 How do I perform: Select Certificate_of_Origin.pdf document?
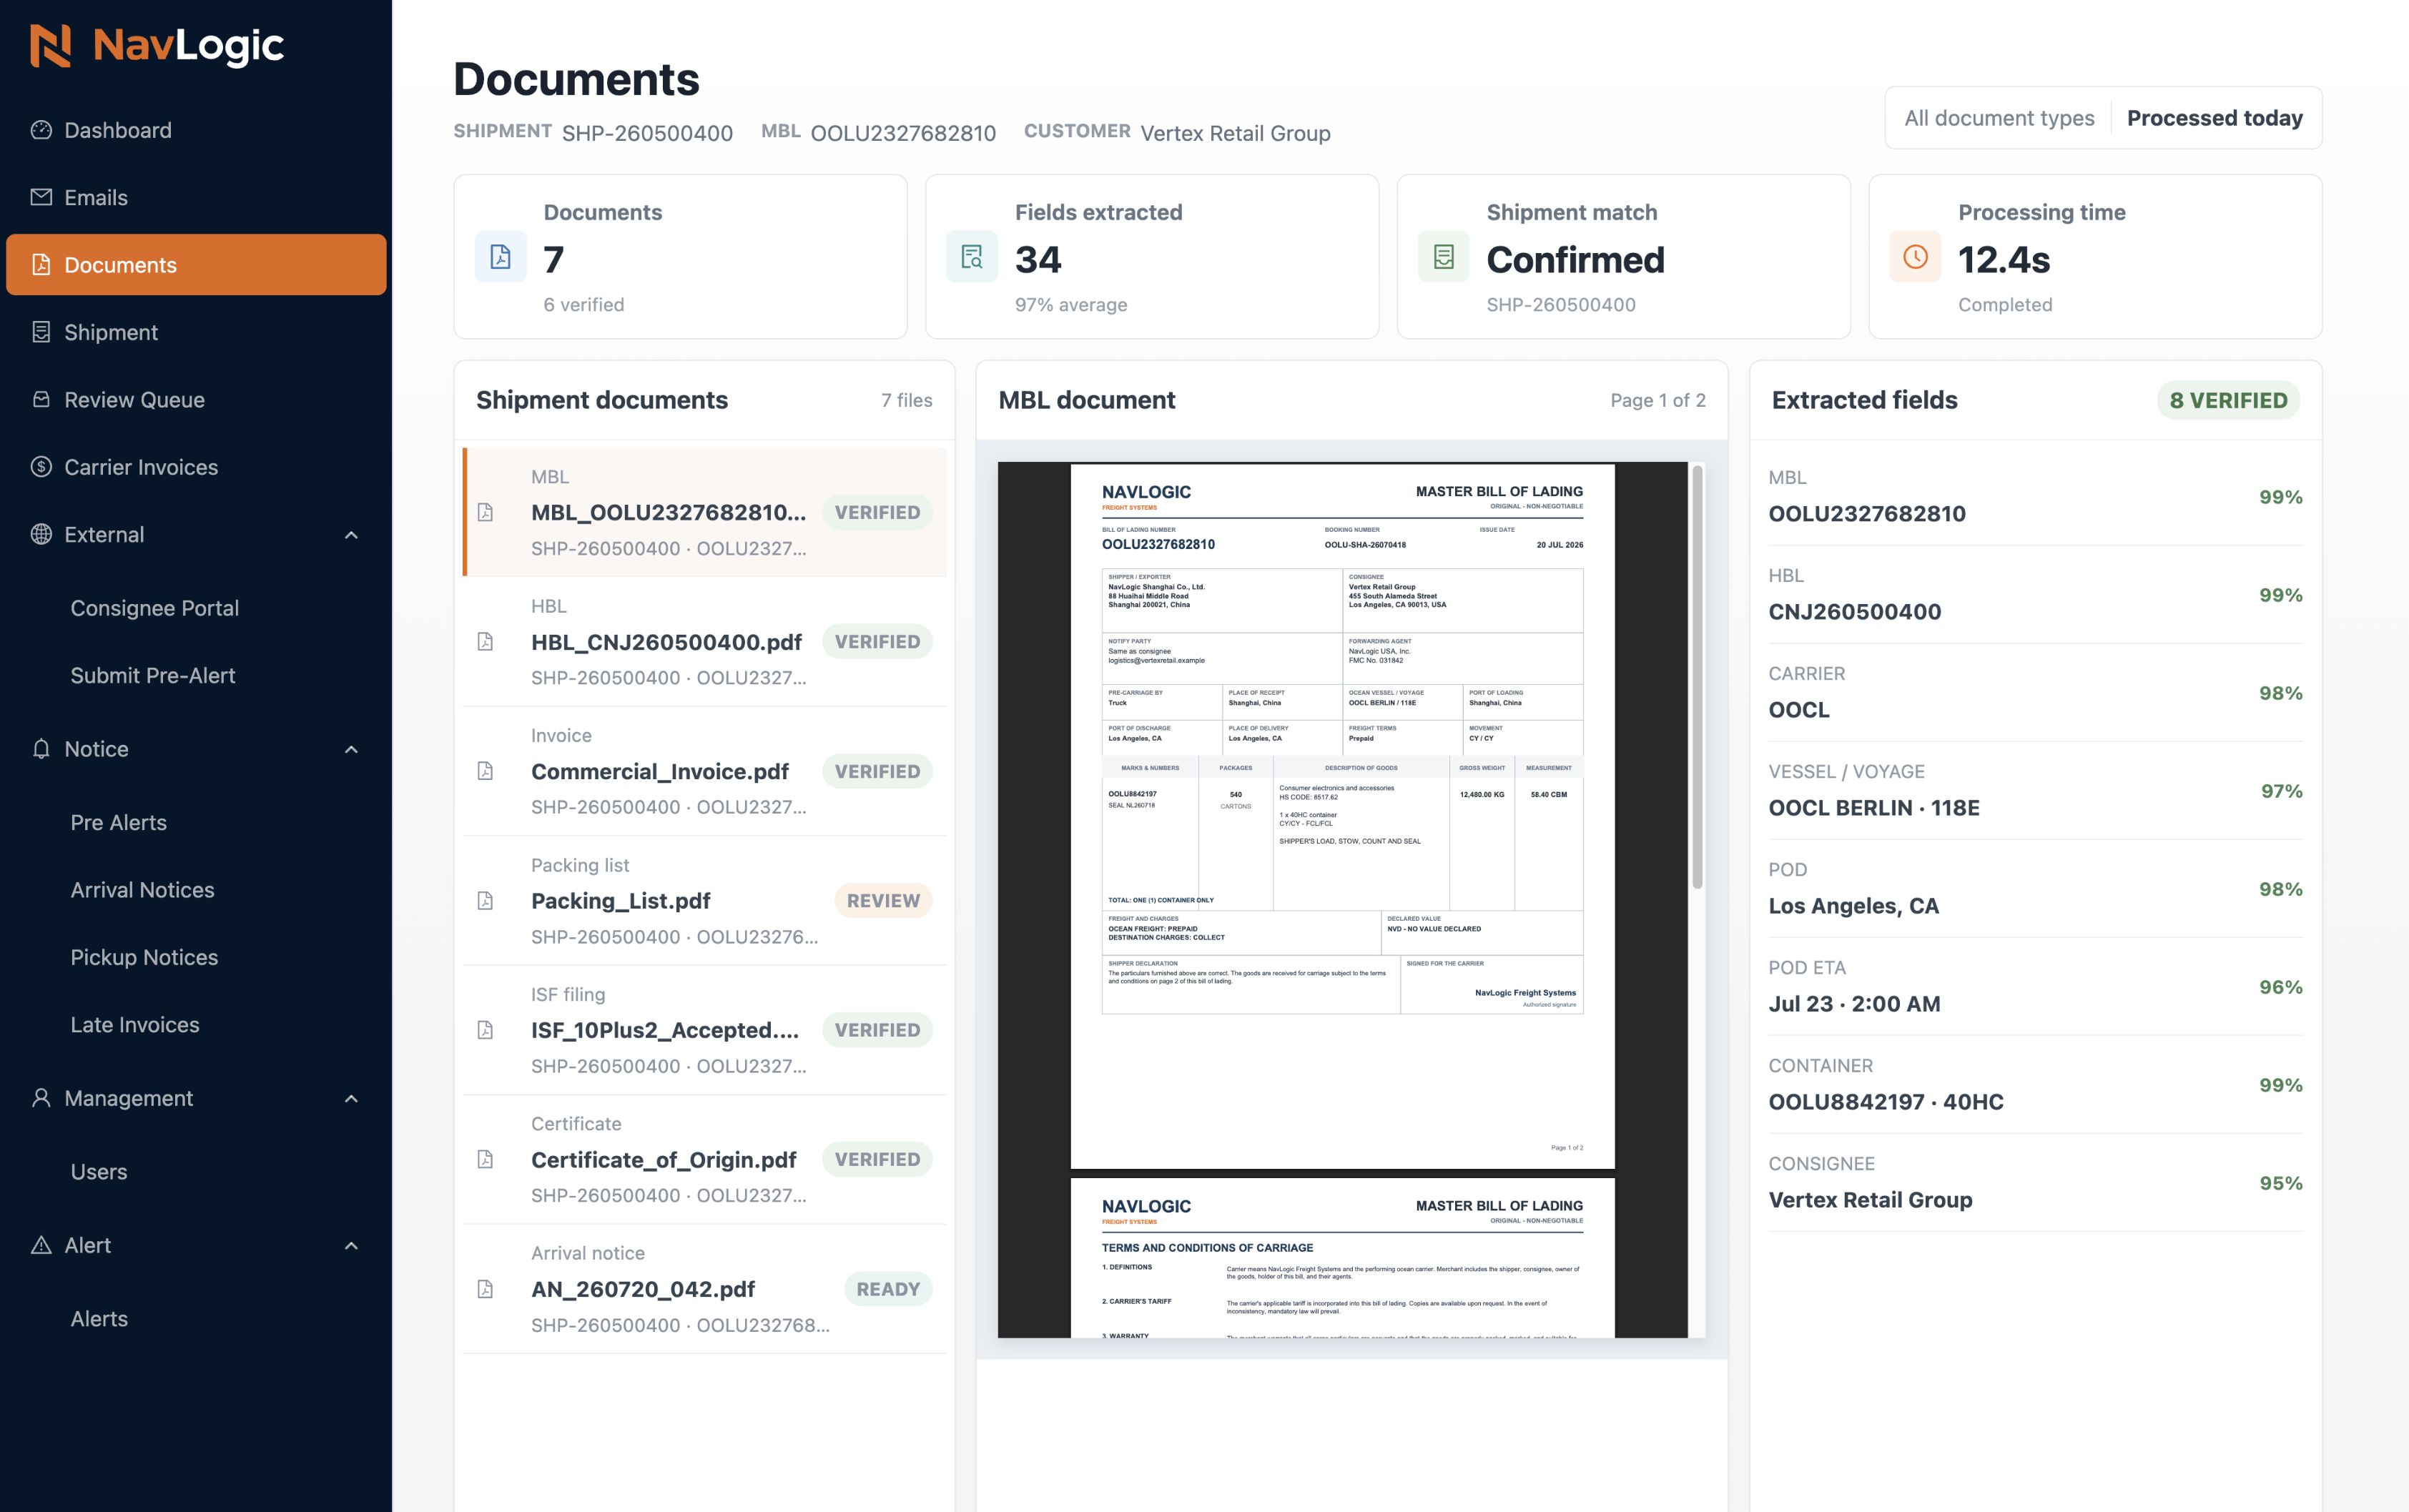[704, 1160]
